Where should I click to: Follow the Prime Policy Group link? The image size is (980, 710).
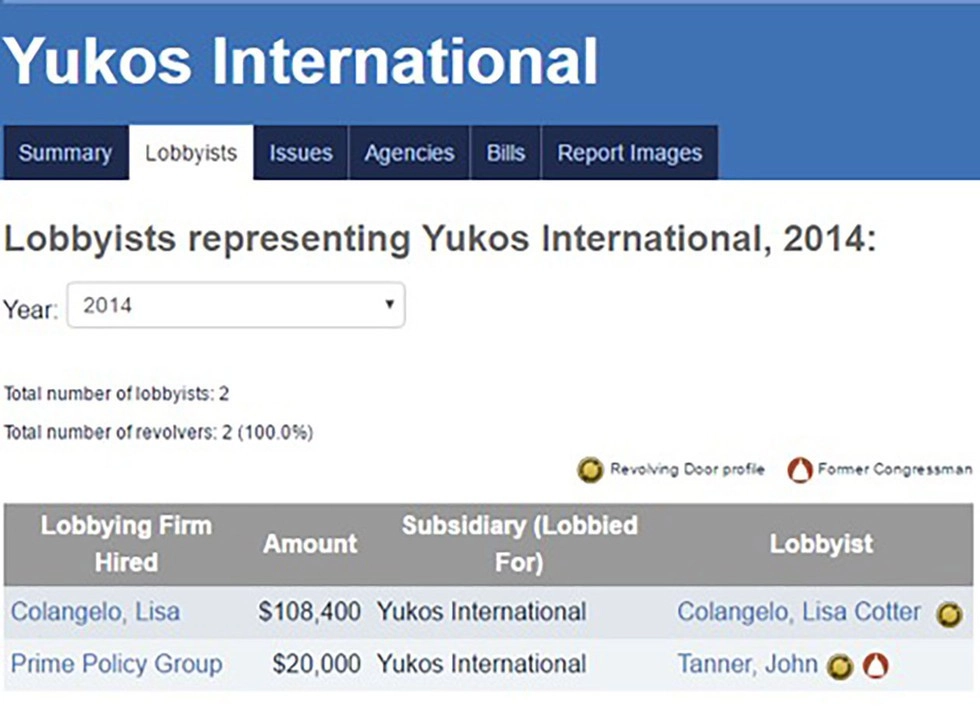pyautogui.click(x=117, y=664)
